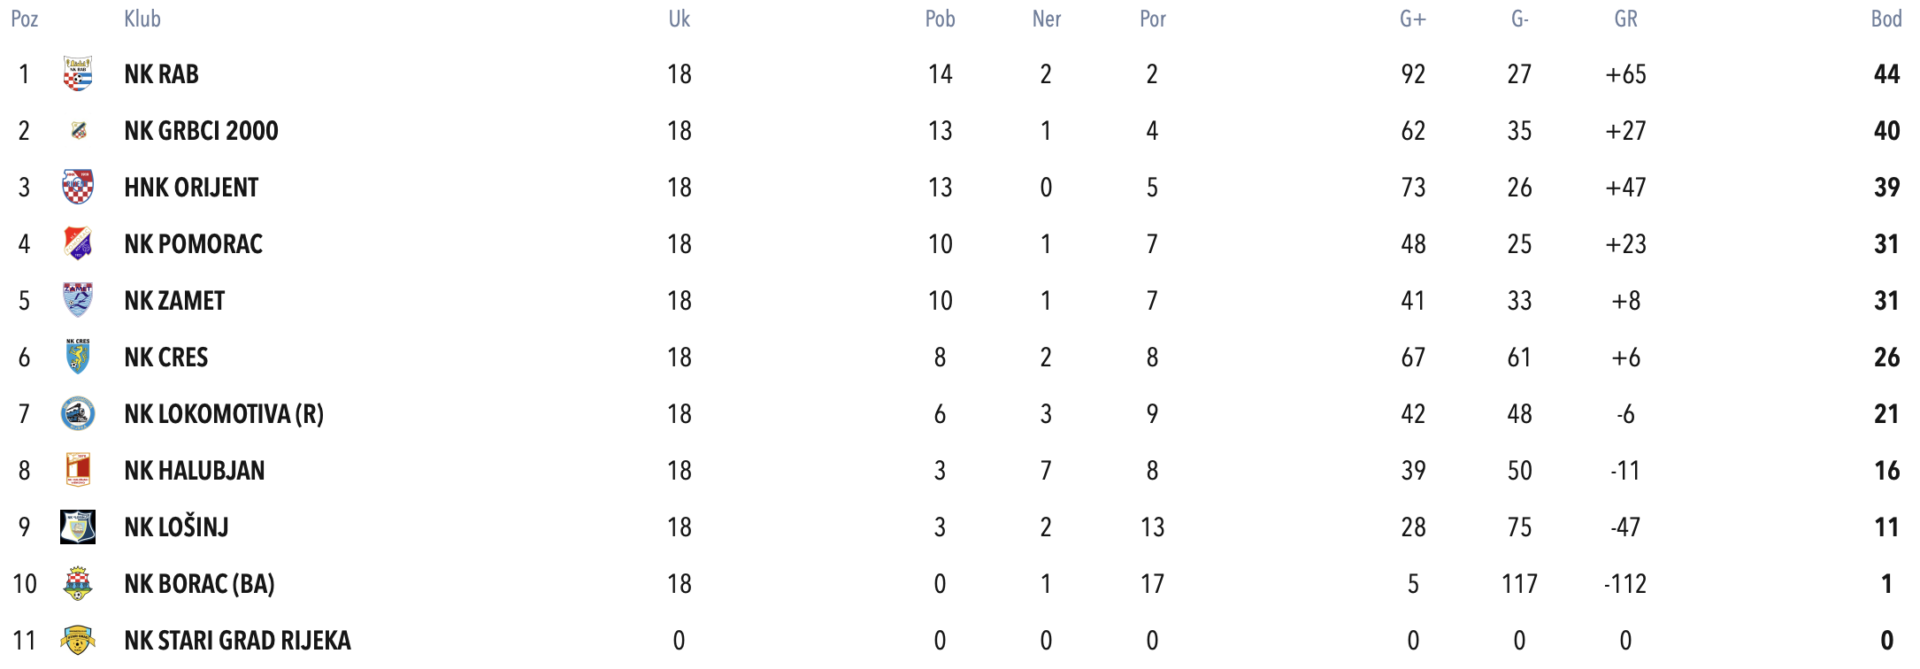The image size is (1920, 669).
Task: Sort by the GR goal difference header
Action: pos(1625,19)
